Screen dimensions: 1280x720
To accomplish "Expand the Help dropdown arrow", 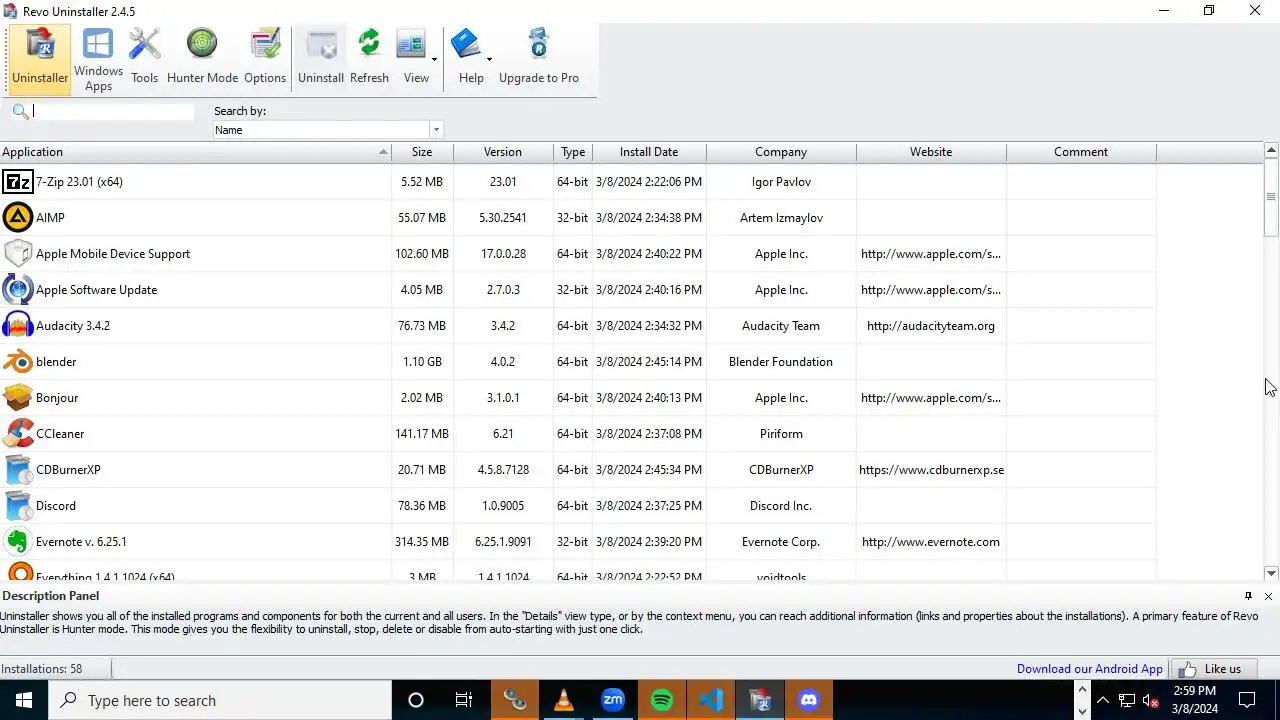I will (x=489, y=59).
